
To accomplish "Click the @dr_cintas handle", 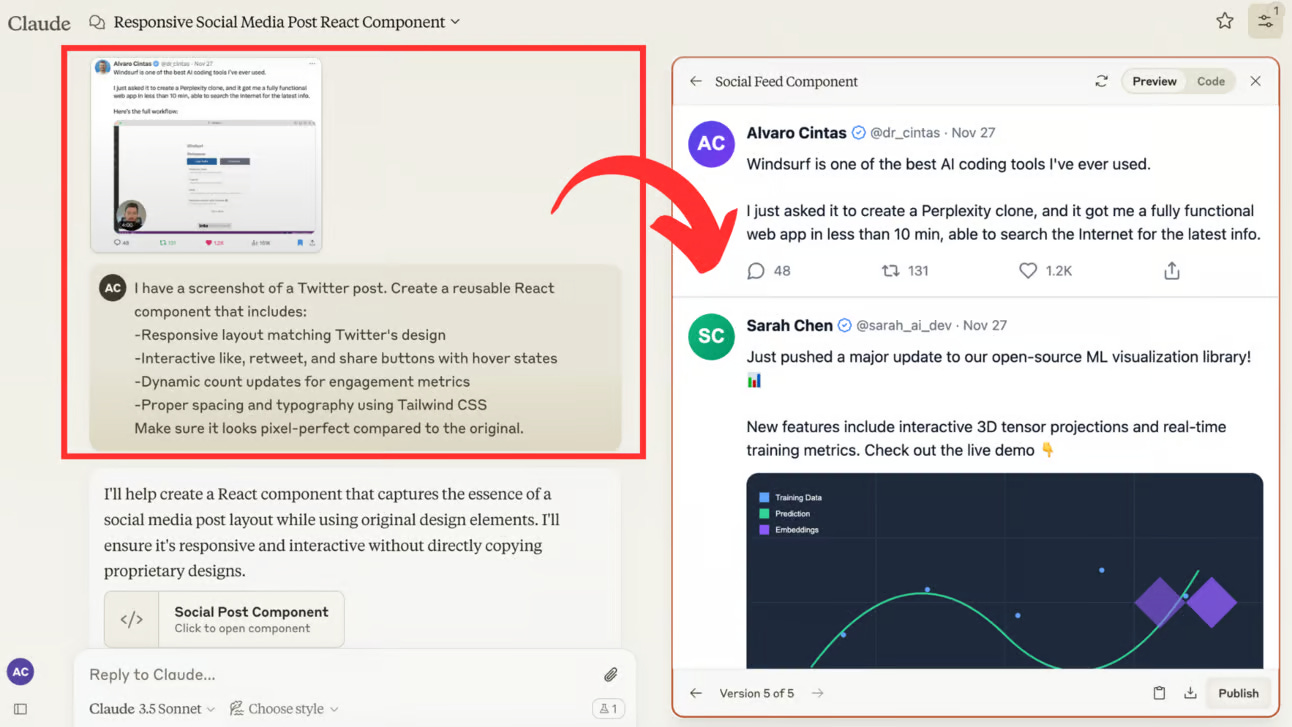I will (905, 132).
